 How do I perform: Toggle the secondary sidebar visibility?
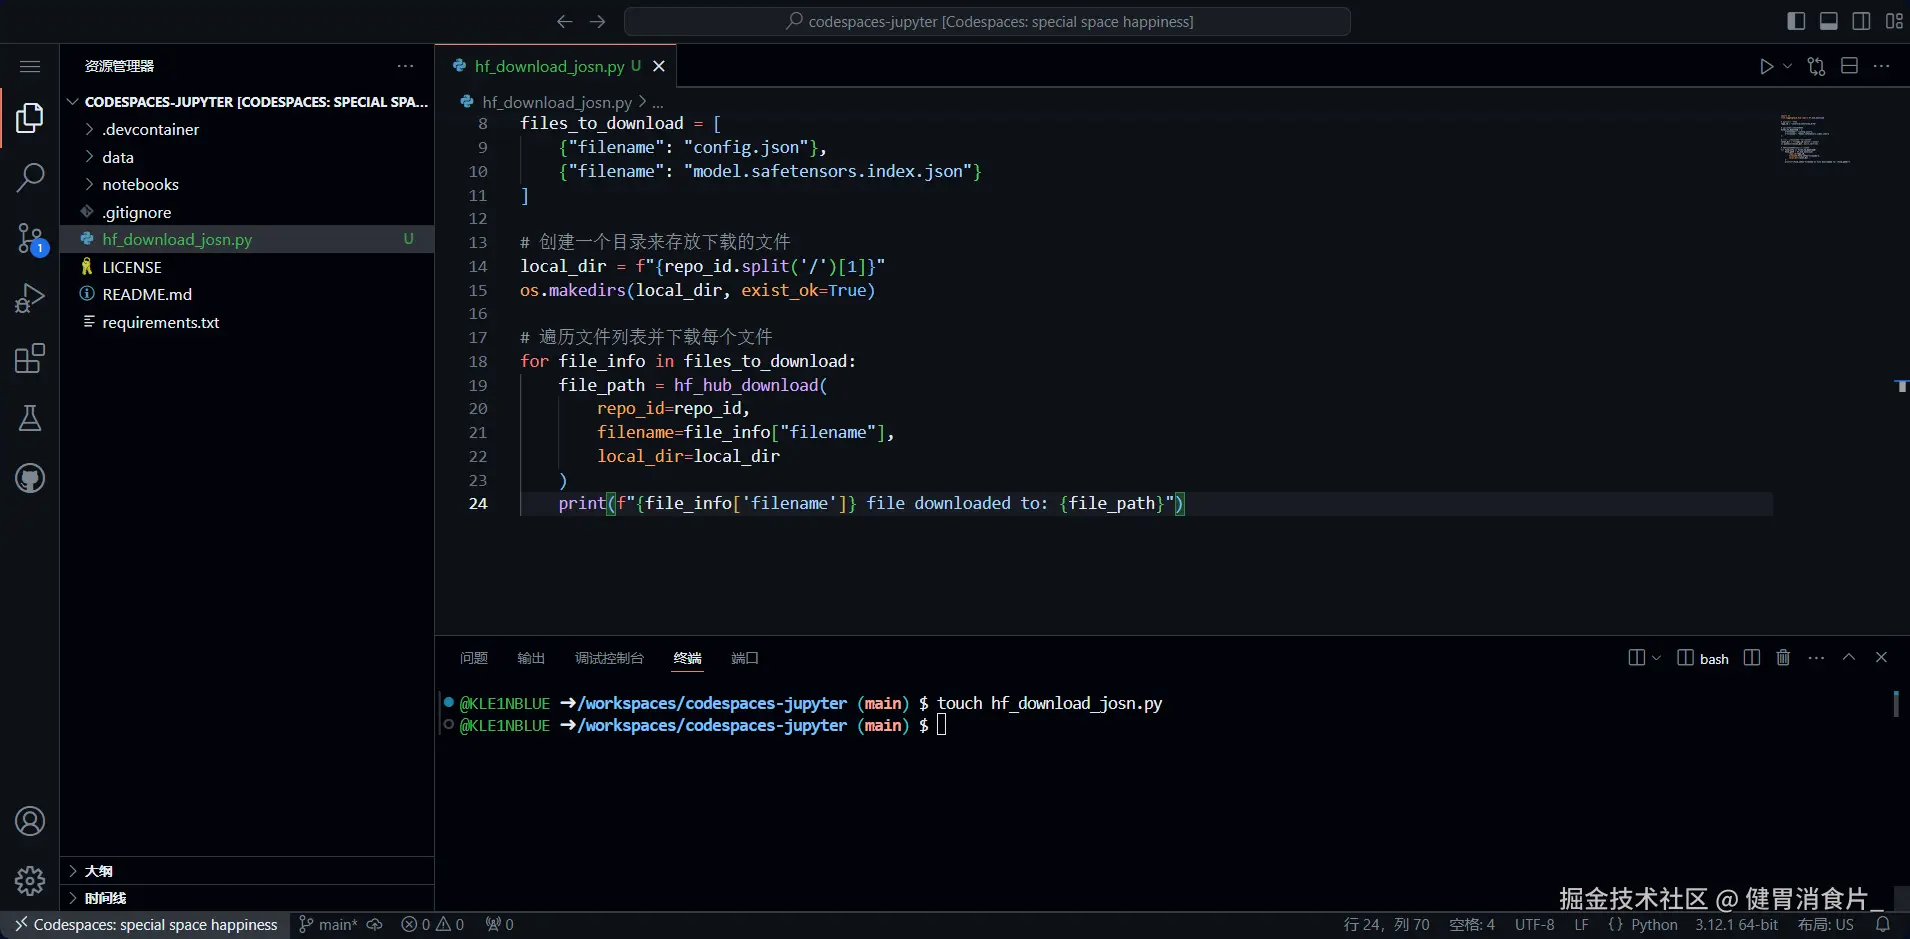click(1861, 21)
